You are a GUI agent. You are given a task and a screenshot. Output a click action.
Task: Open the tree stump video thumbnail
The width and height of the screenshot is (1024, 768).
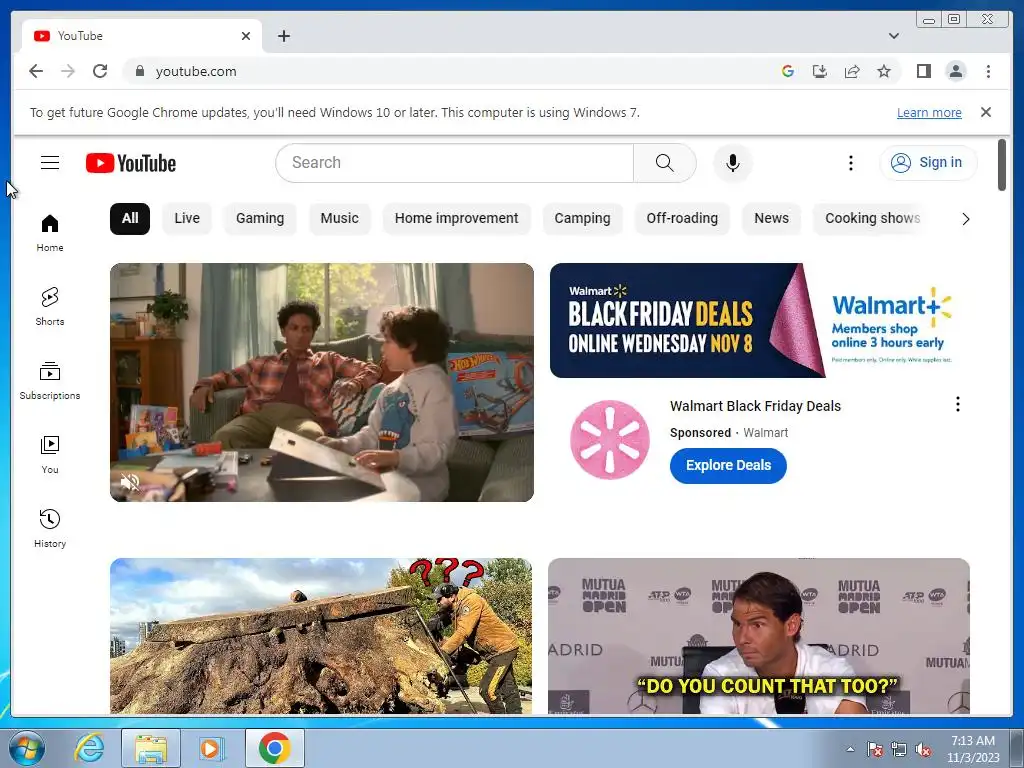point(321,636)
